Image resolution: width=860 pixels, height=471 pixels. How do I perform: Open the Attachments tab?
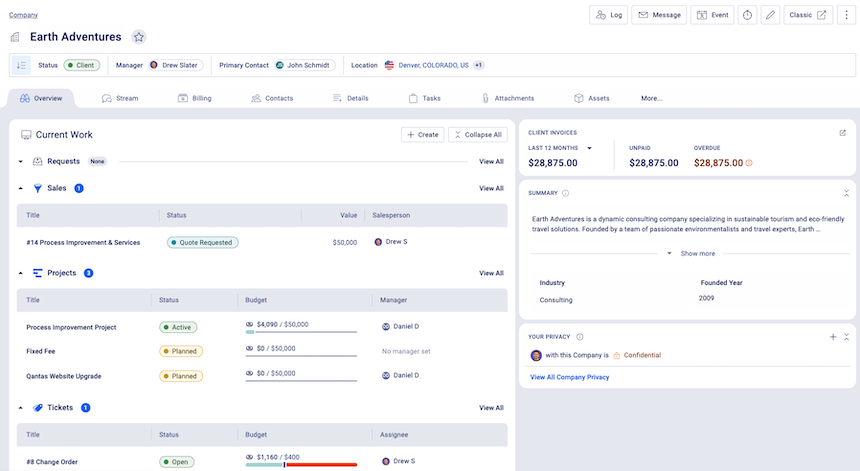(508, 98)
